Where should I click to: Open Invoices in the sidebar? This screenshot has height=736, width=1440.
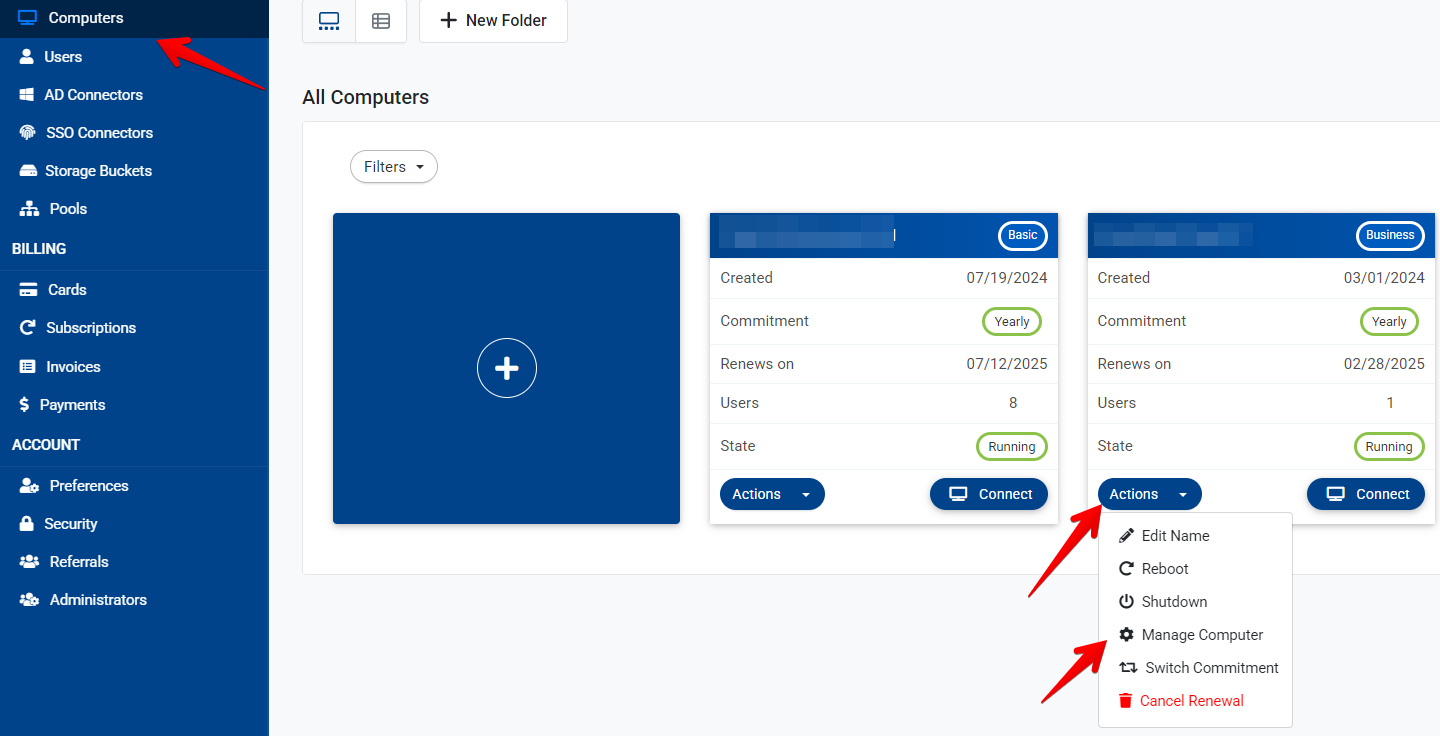[x=73, y=367]
